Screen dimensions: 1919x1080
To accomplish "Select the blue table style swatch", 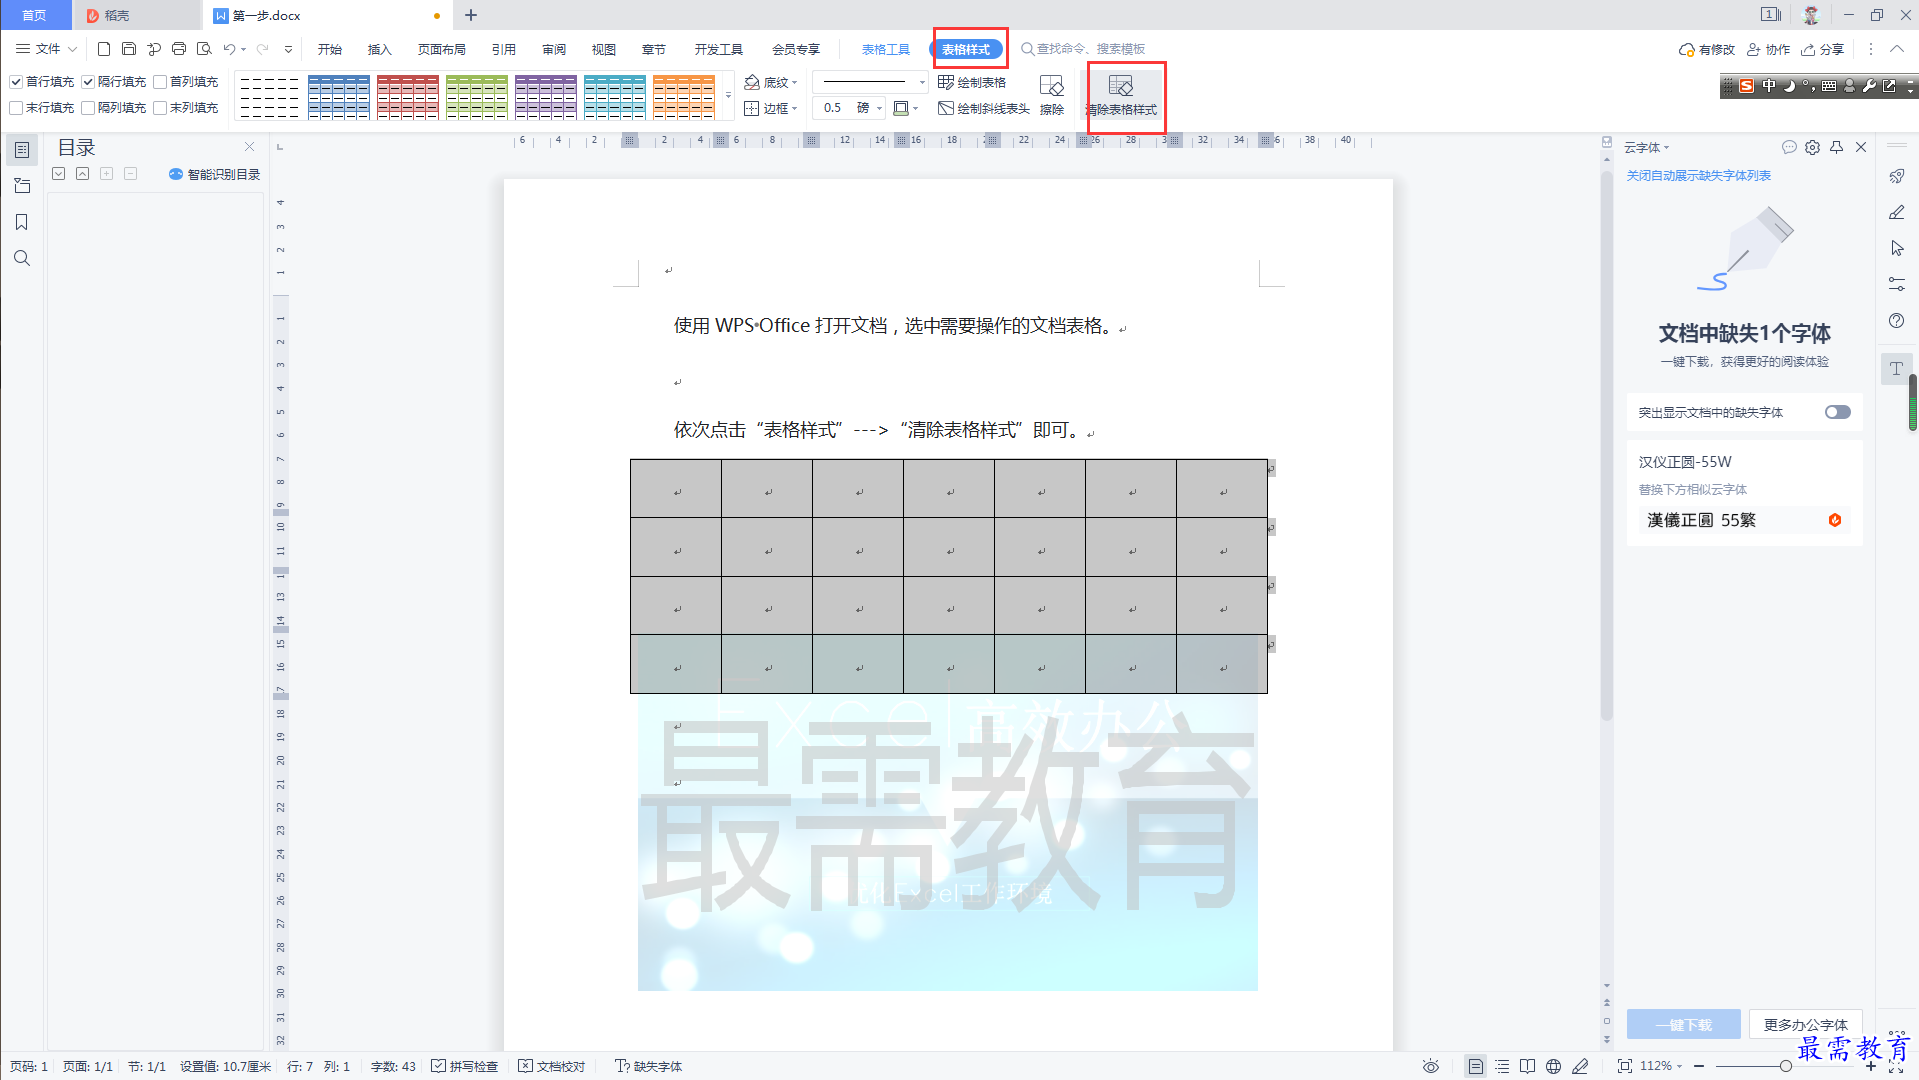I will pos(339,96).
